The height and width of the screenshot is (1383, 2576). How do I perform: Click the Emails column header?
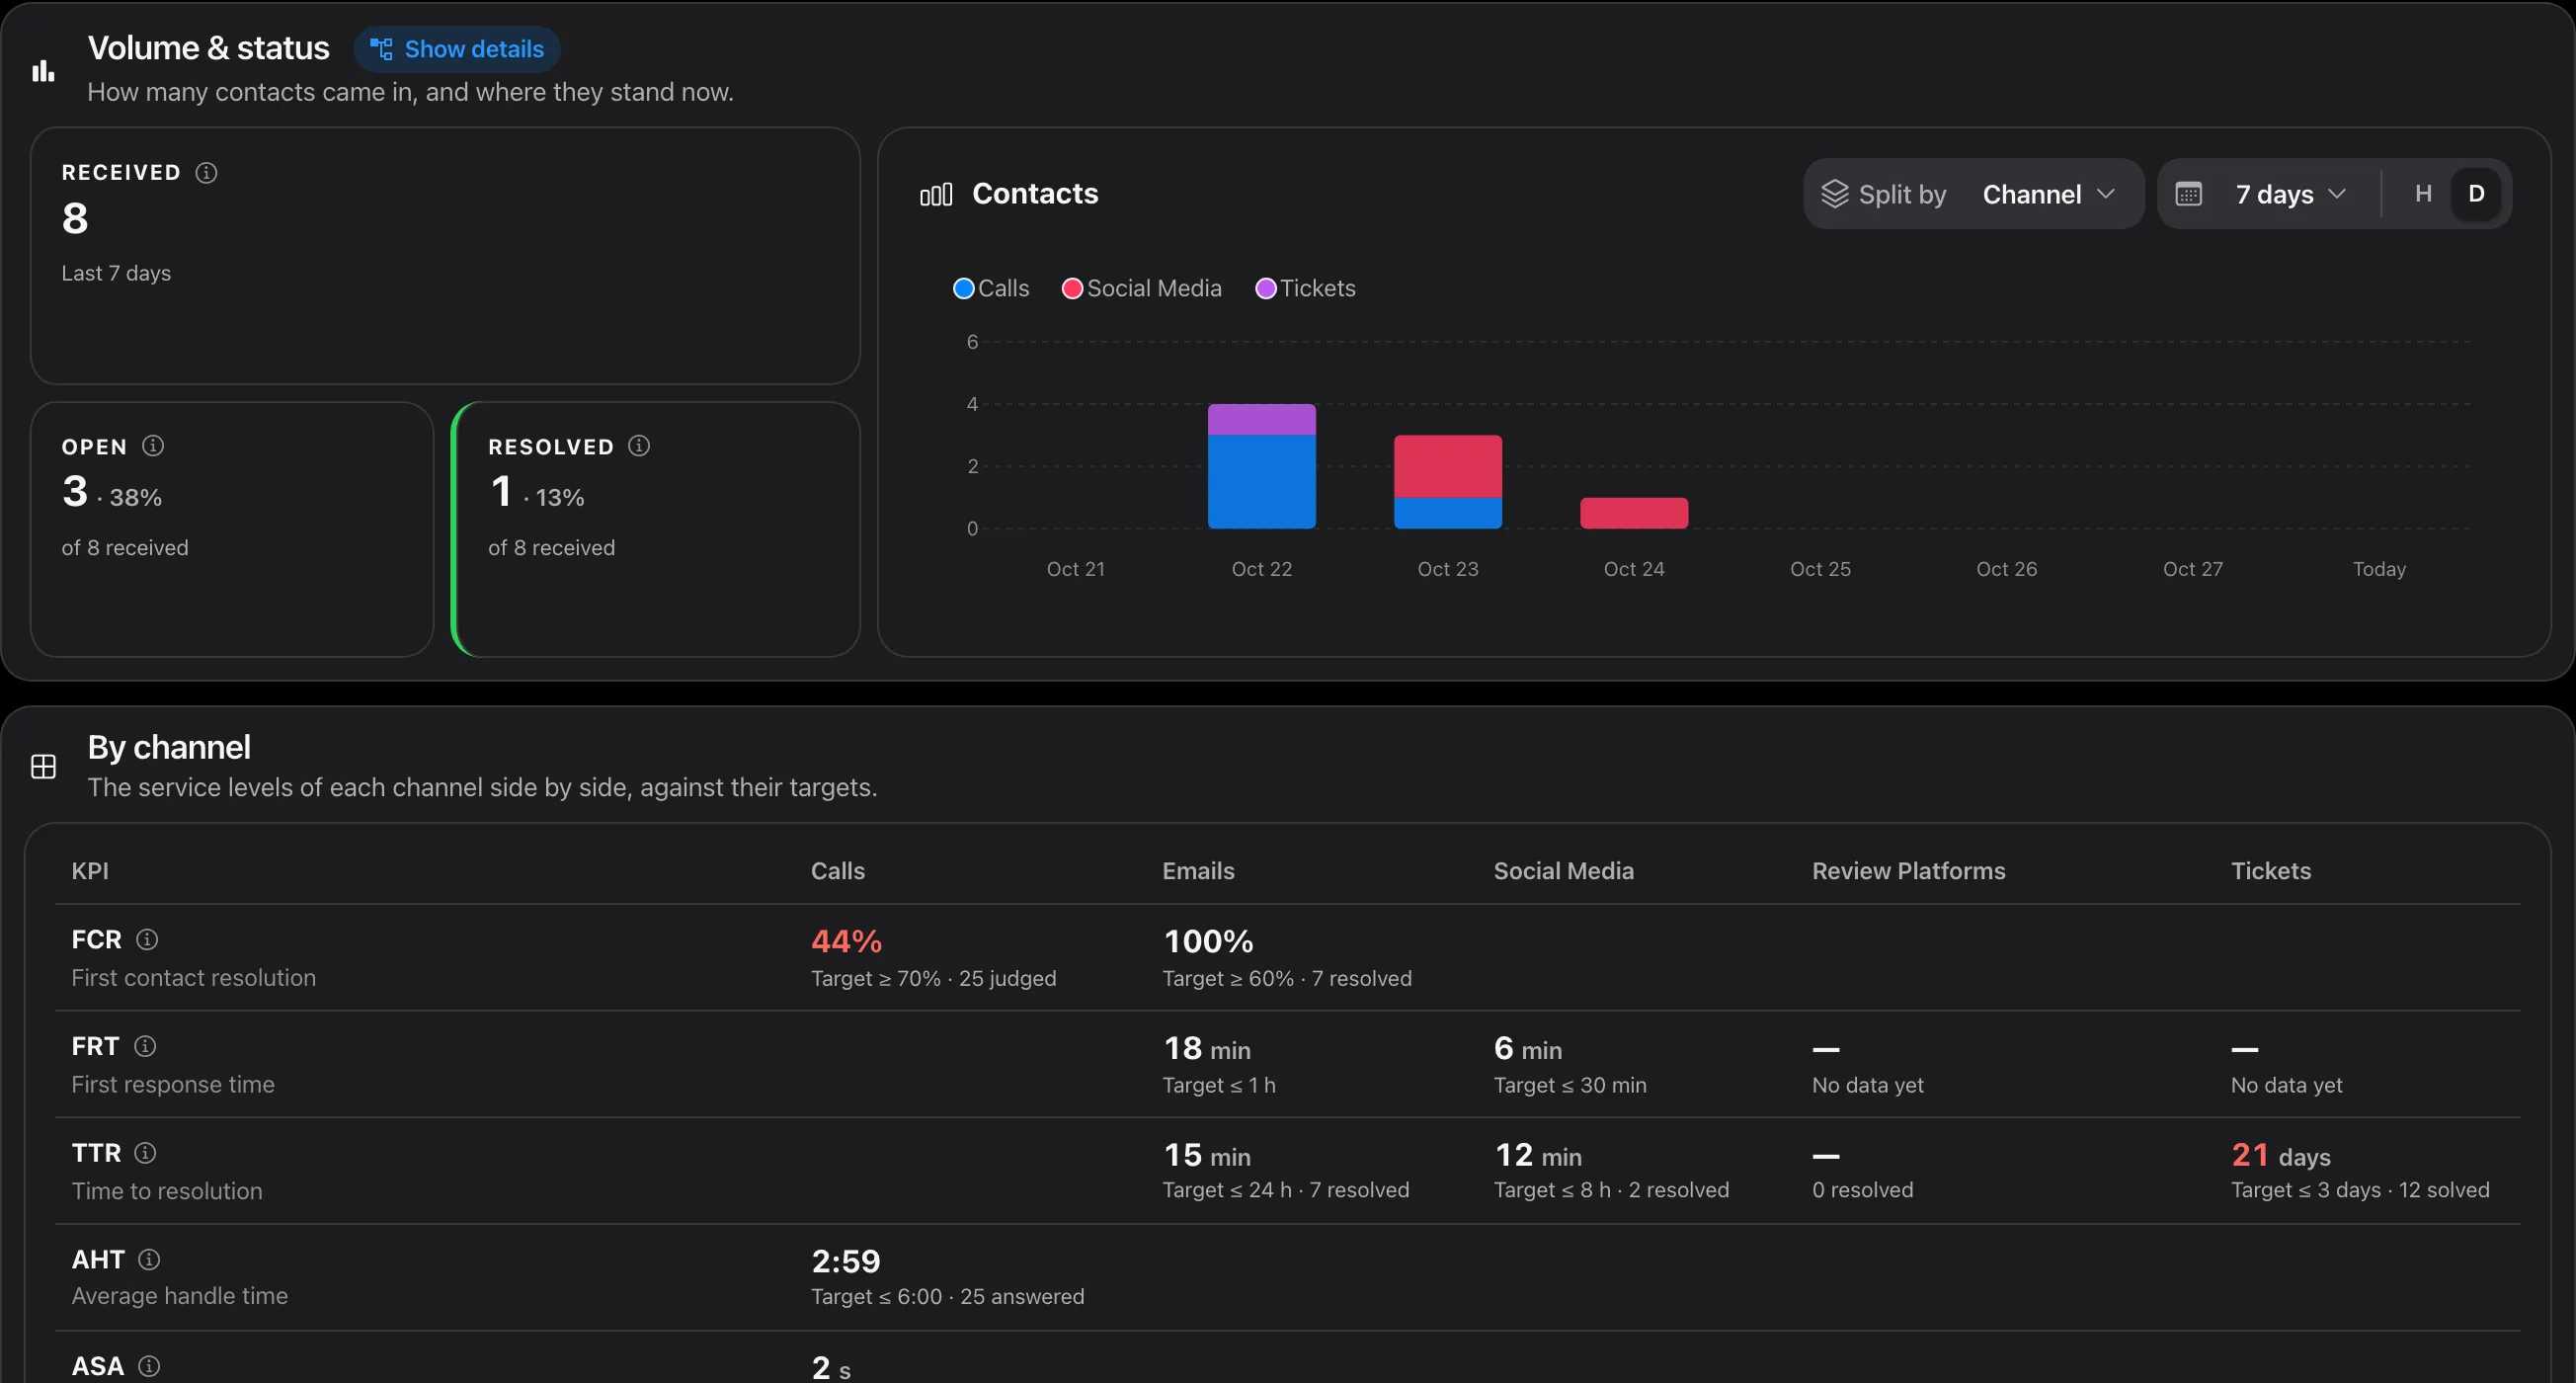click(x=1198, y=871)
